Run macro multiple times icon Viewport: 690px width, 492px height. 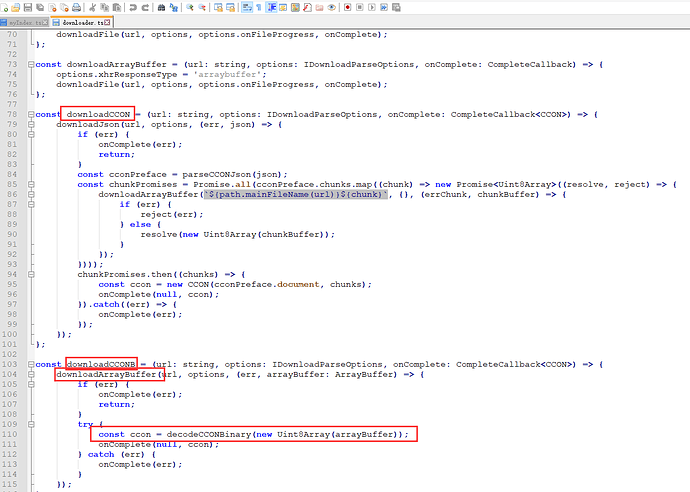(x=384, y=7)
